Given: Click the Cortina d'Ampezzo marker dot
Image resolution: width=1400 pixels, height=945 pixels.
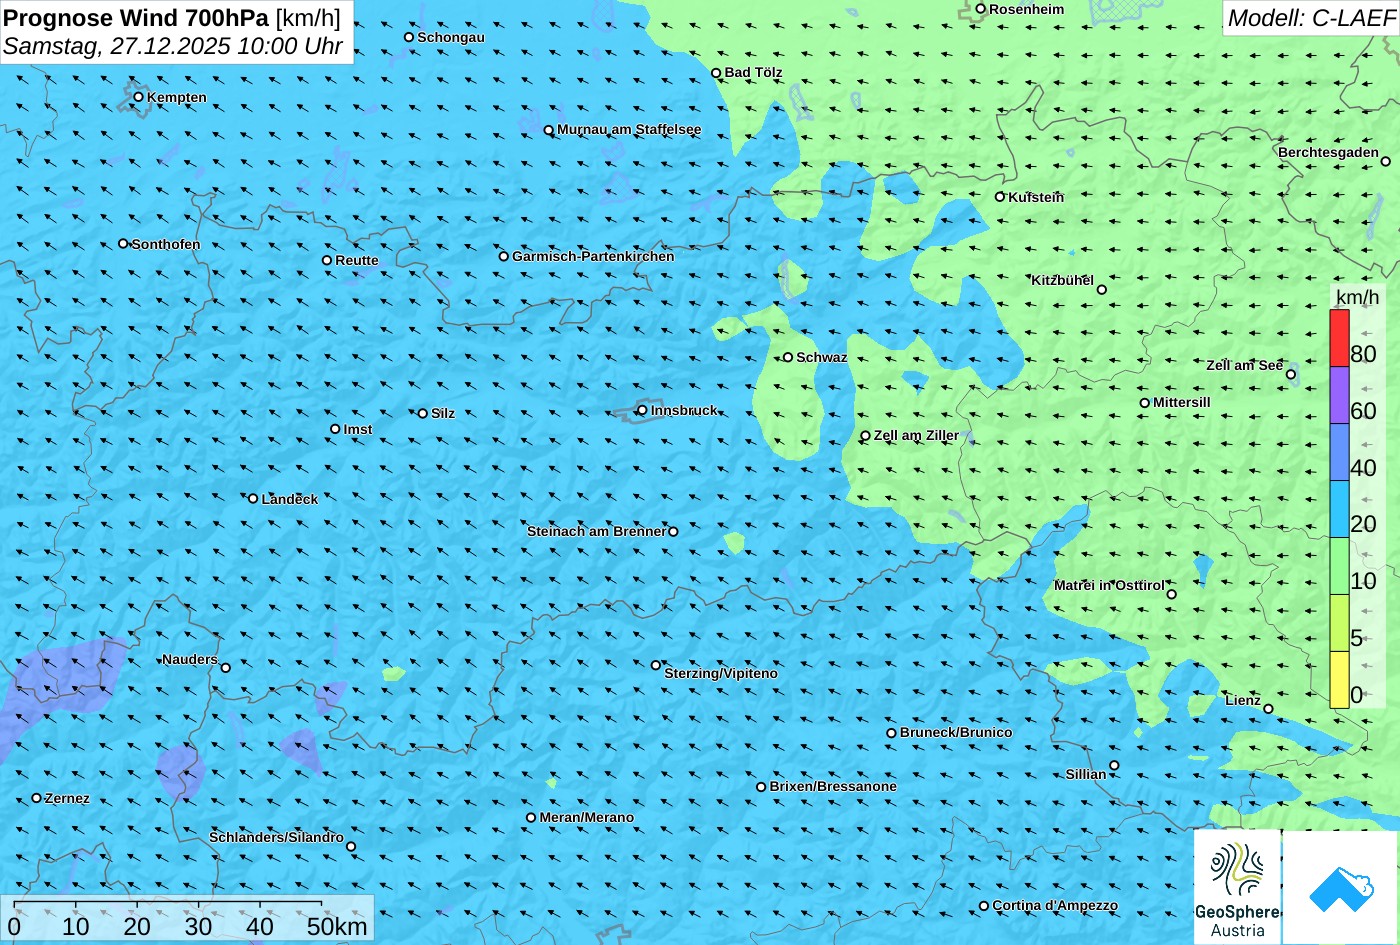Looking at the screenshot, I should tap(984, 906).
